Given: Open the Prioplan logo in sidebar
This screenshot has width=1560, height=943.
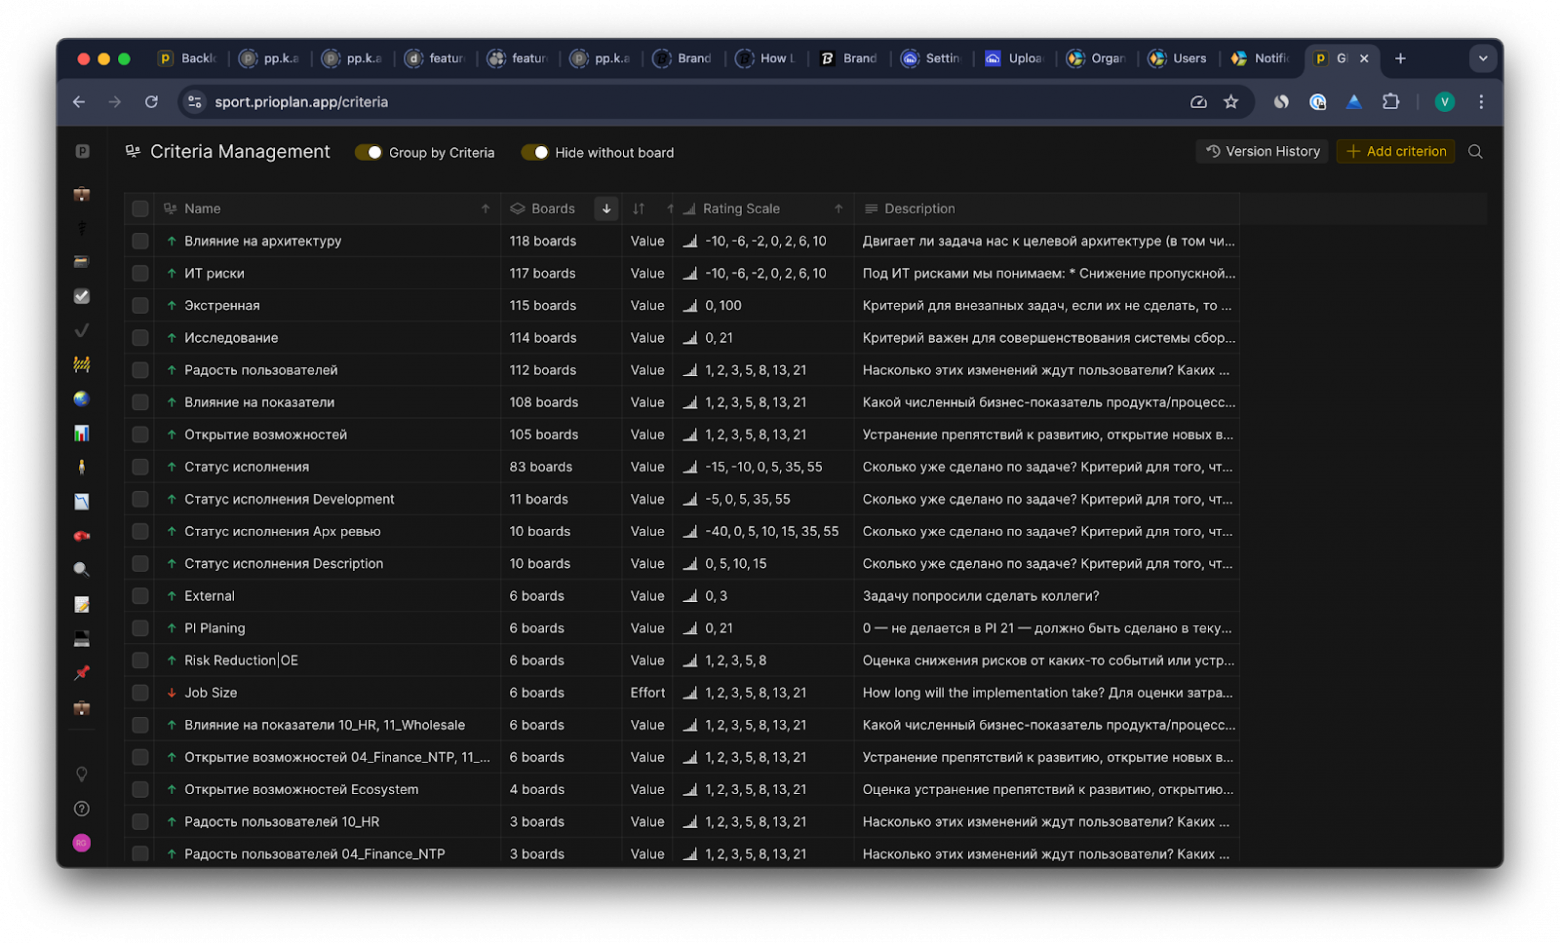Looking at the screenshot, I should click(x=82, y=152).
